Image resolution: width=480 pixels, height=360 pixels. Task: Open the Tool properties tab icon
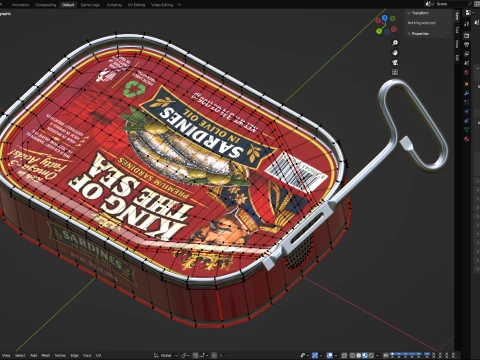(467, 24)
